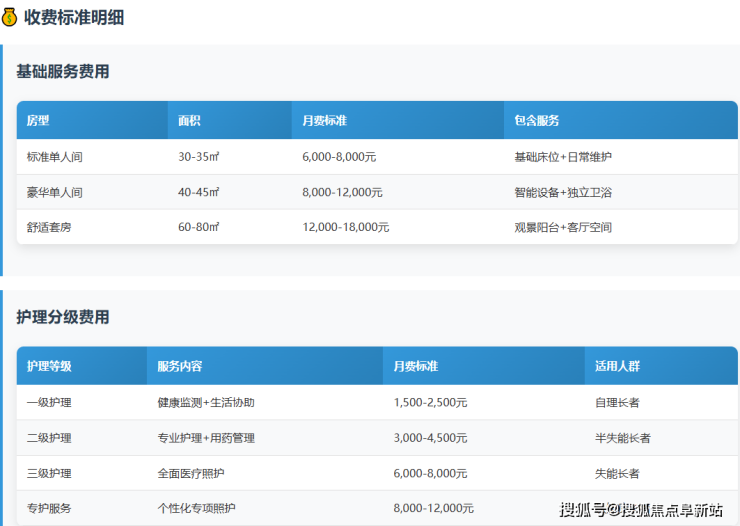Click the 服务内容 column header
Image resolution: width=740 pixels, height=526 pixels.
[180, 366]
